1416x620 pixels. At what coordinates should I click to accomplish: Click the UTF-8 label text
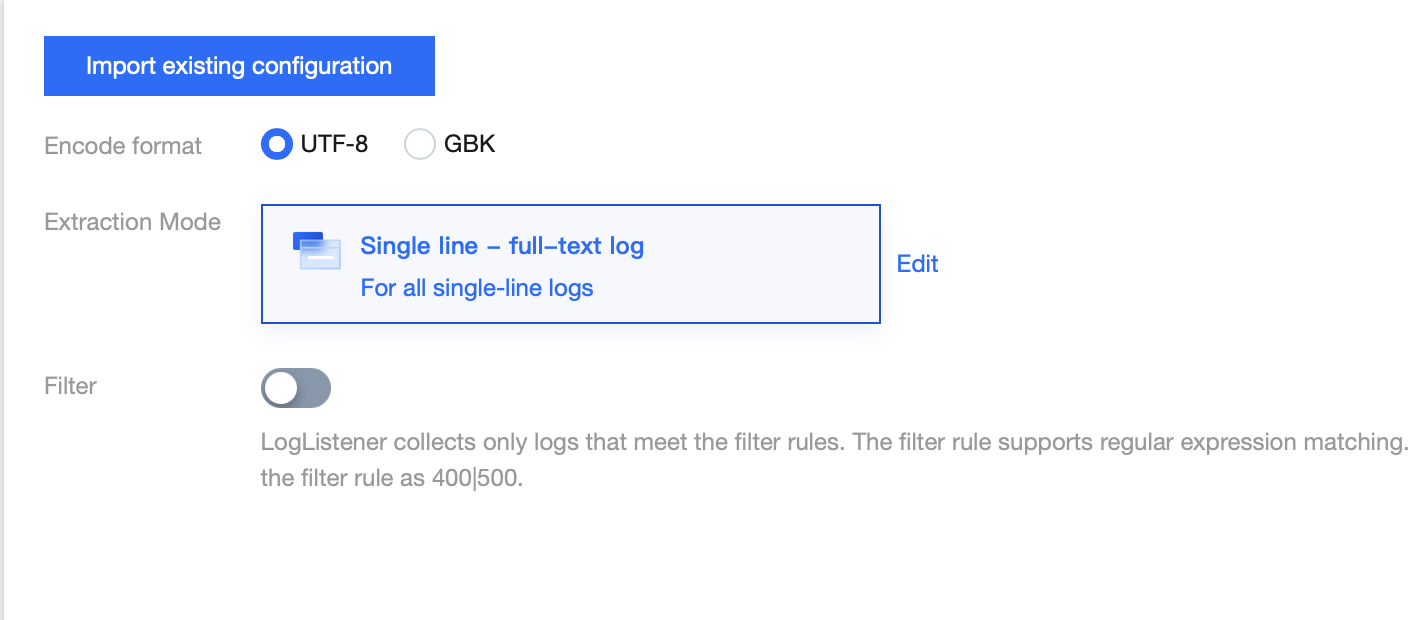[334, 145]
